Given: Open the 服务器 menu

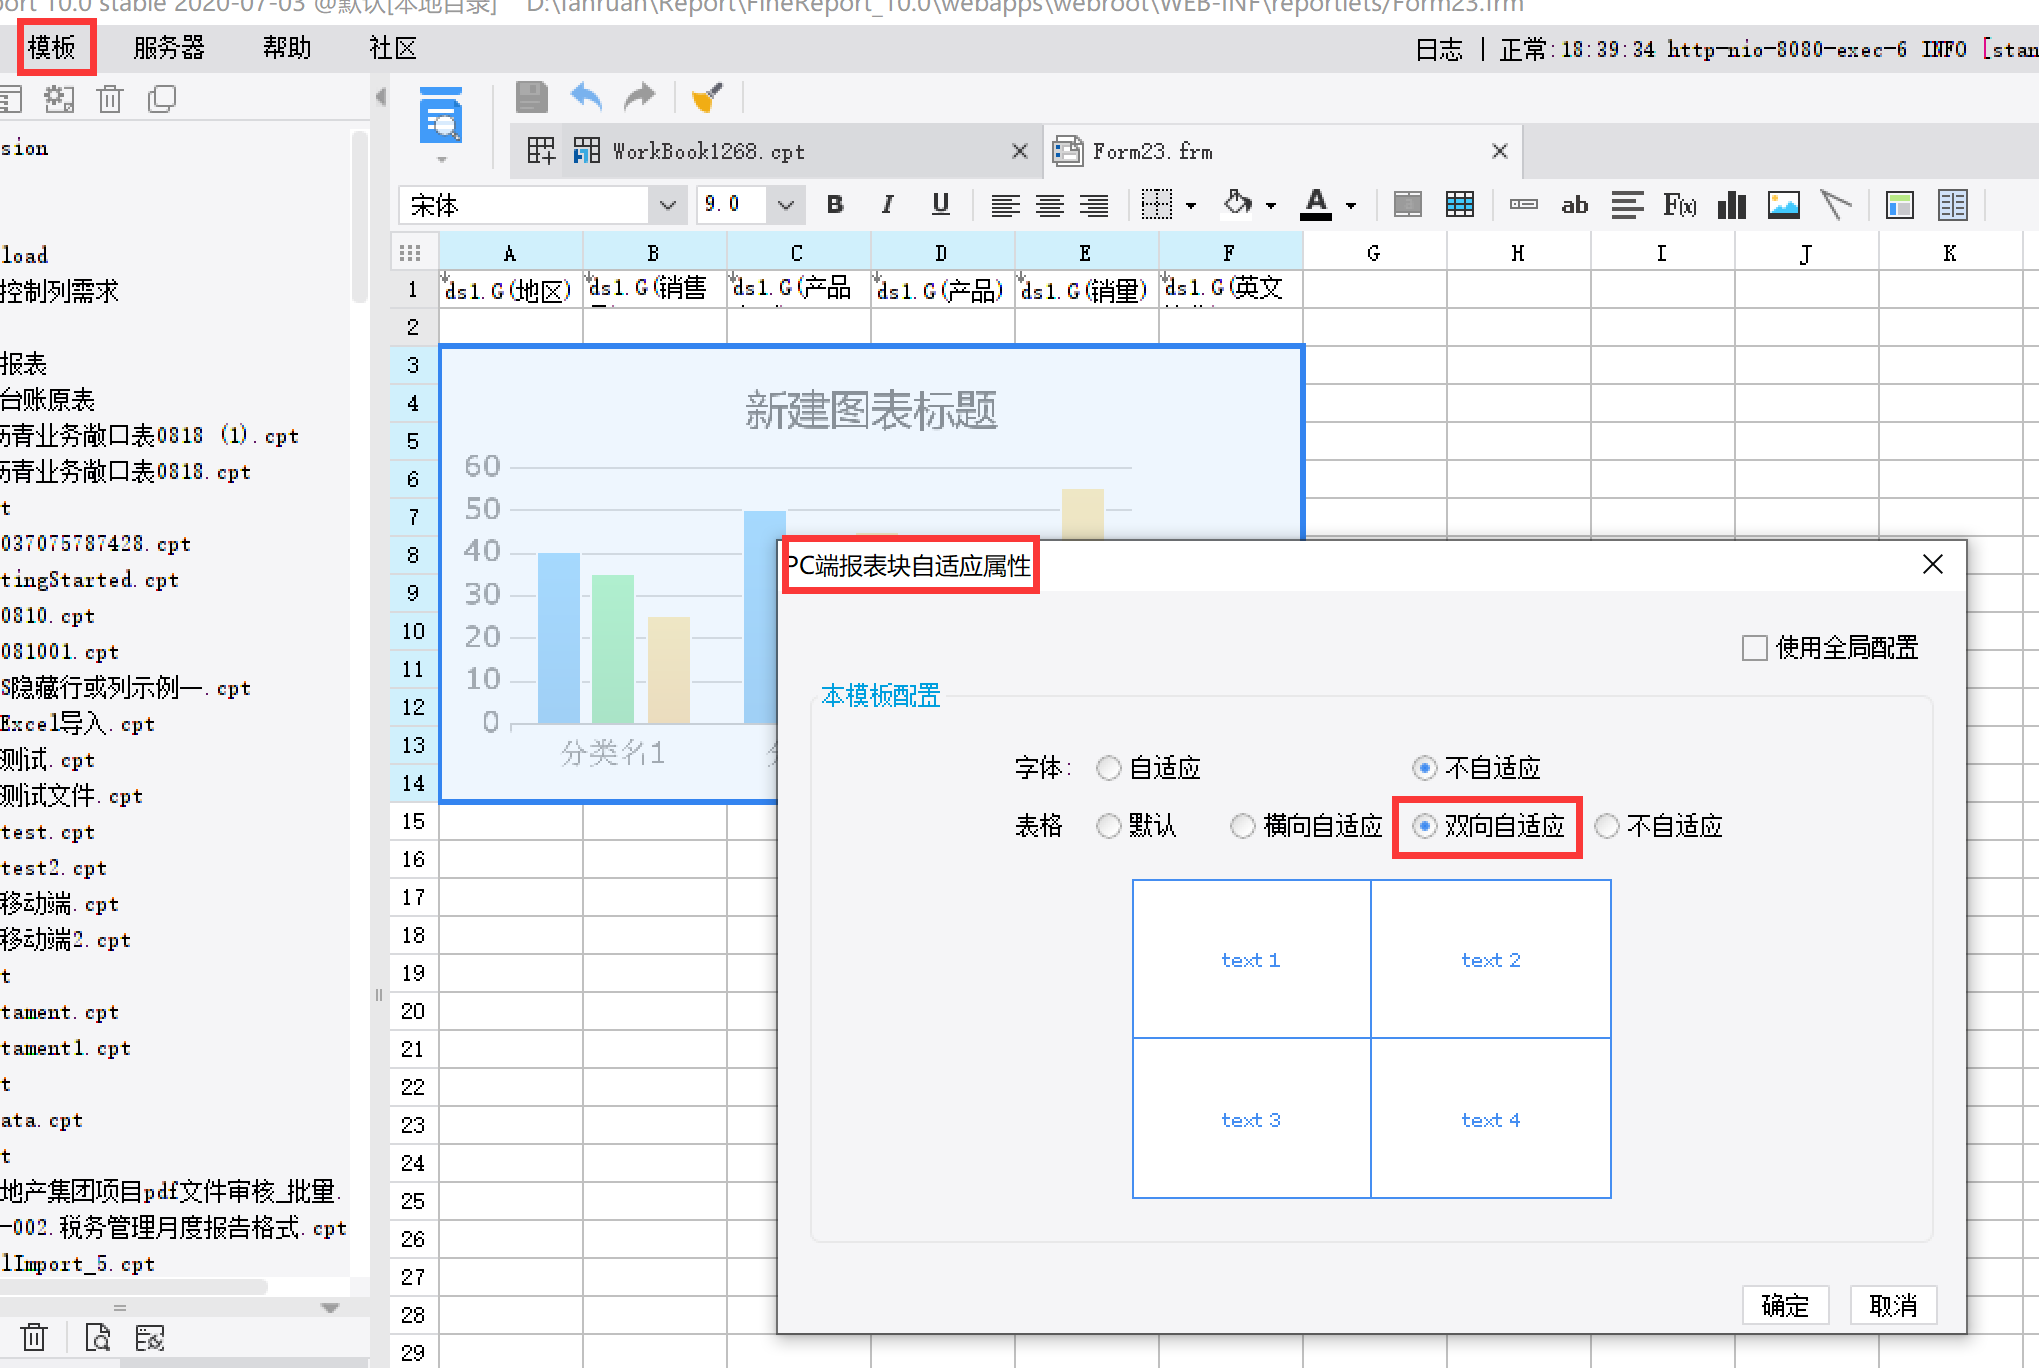Looking at the screenshot, I should tap(169, 47).
